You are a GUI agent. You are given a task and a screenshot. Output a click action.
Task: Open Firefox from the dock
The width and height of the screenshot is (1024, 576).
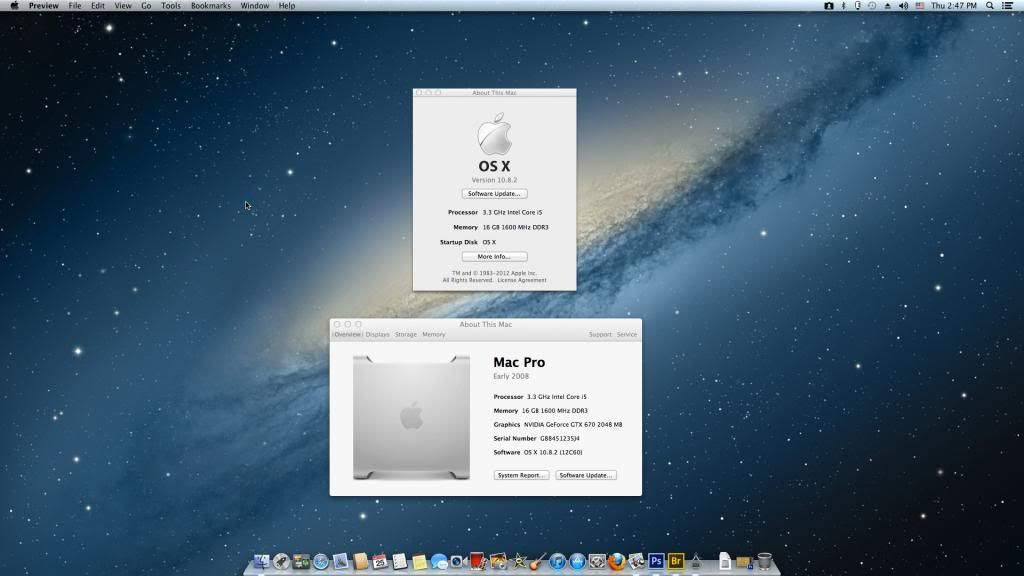tap(617, 562)
